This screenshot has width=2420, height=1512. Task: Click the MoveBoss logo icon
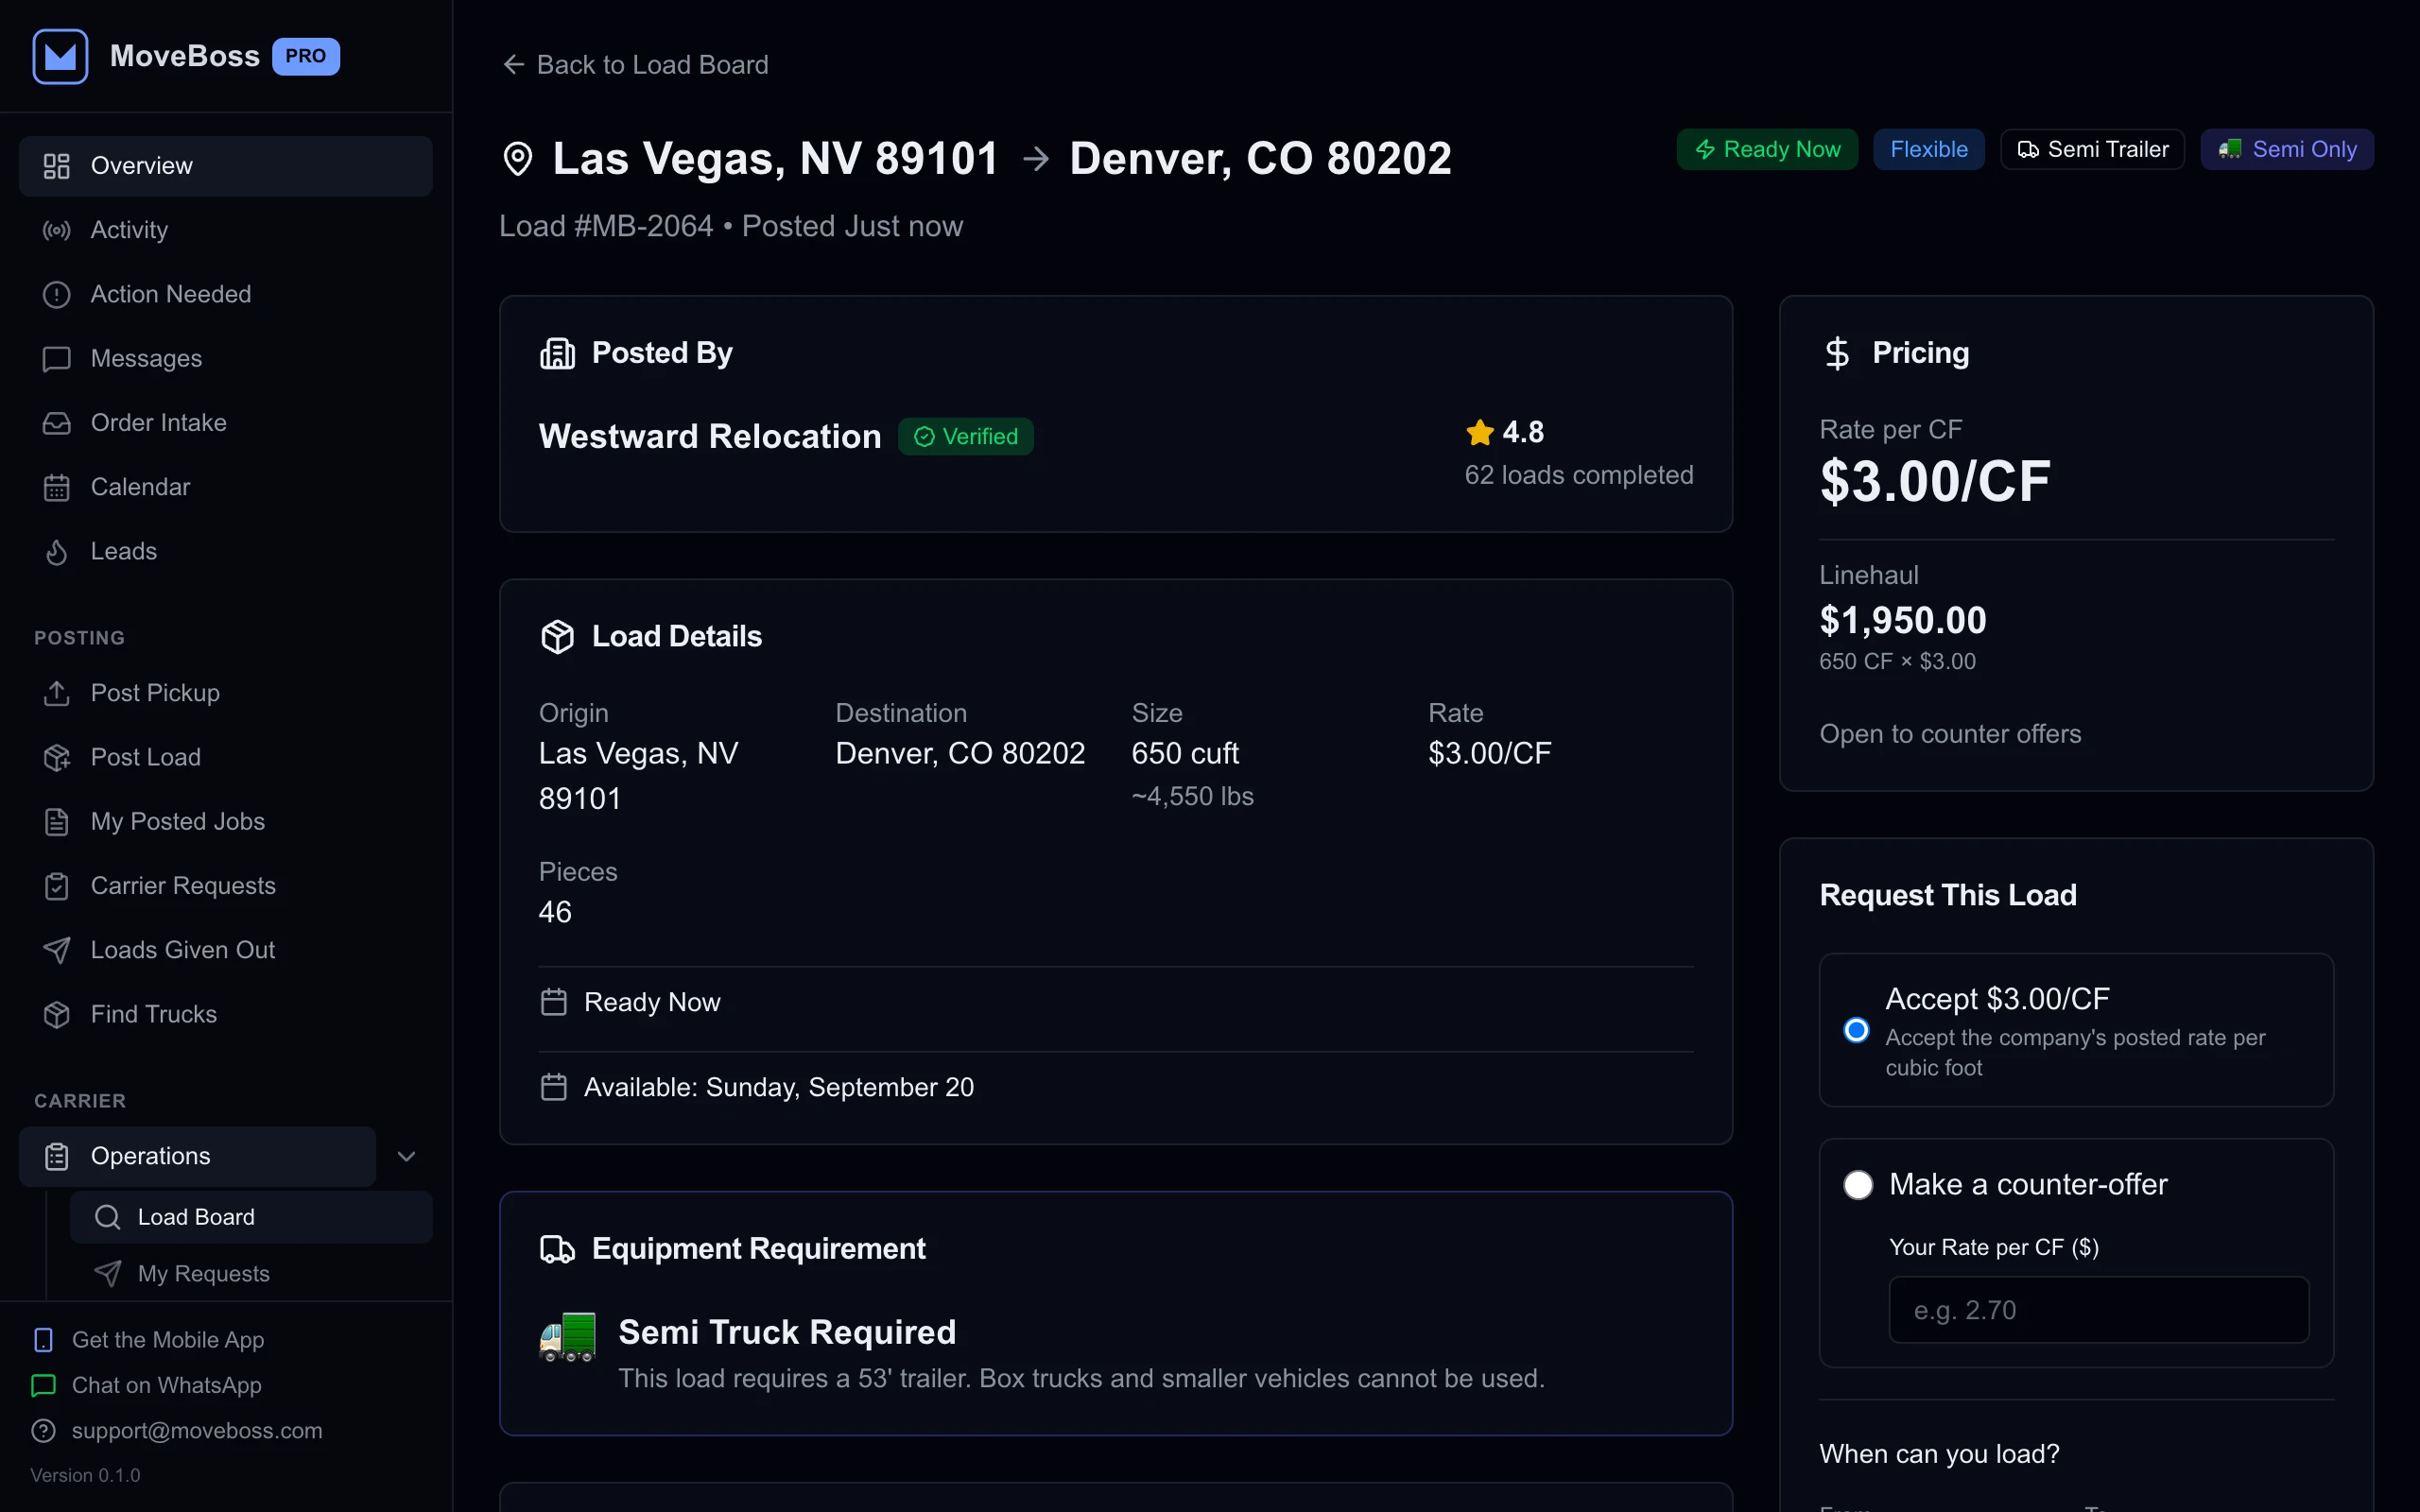pyautogui.click(x=60, y=57)
